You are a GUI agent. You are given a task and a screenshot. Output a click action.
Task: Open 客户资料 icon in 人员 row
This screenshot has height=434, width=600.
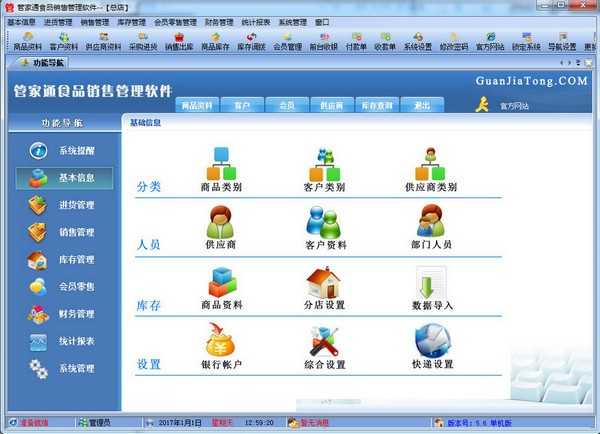(x=323, y=222)
